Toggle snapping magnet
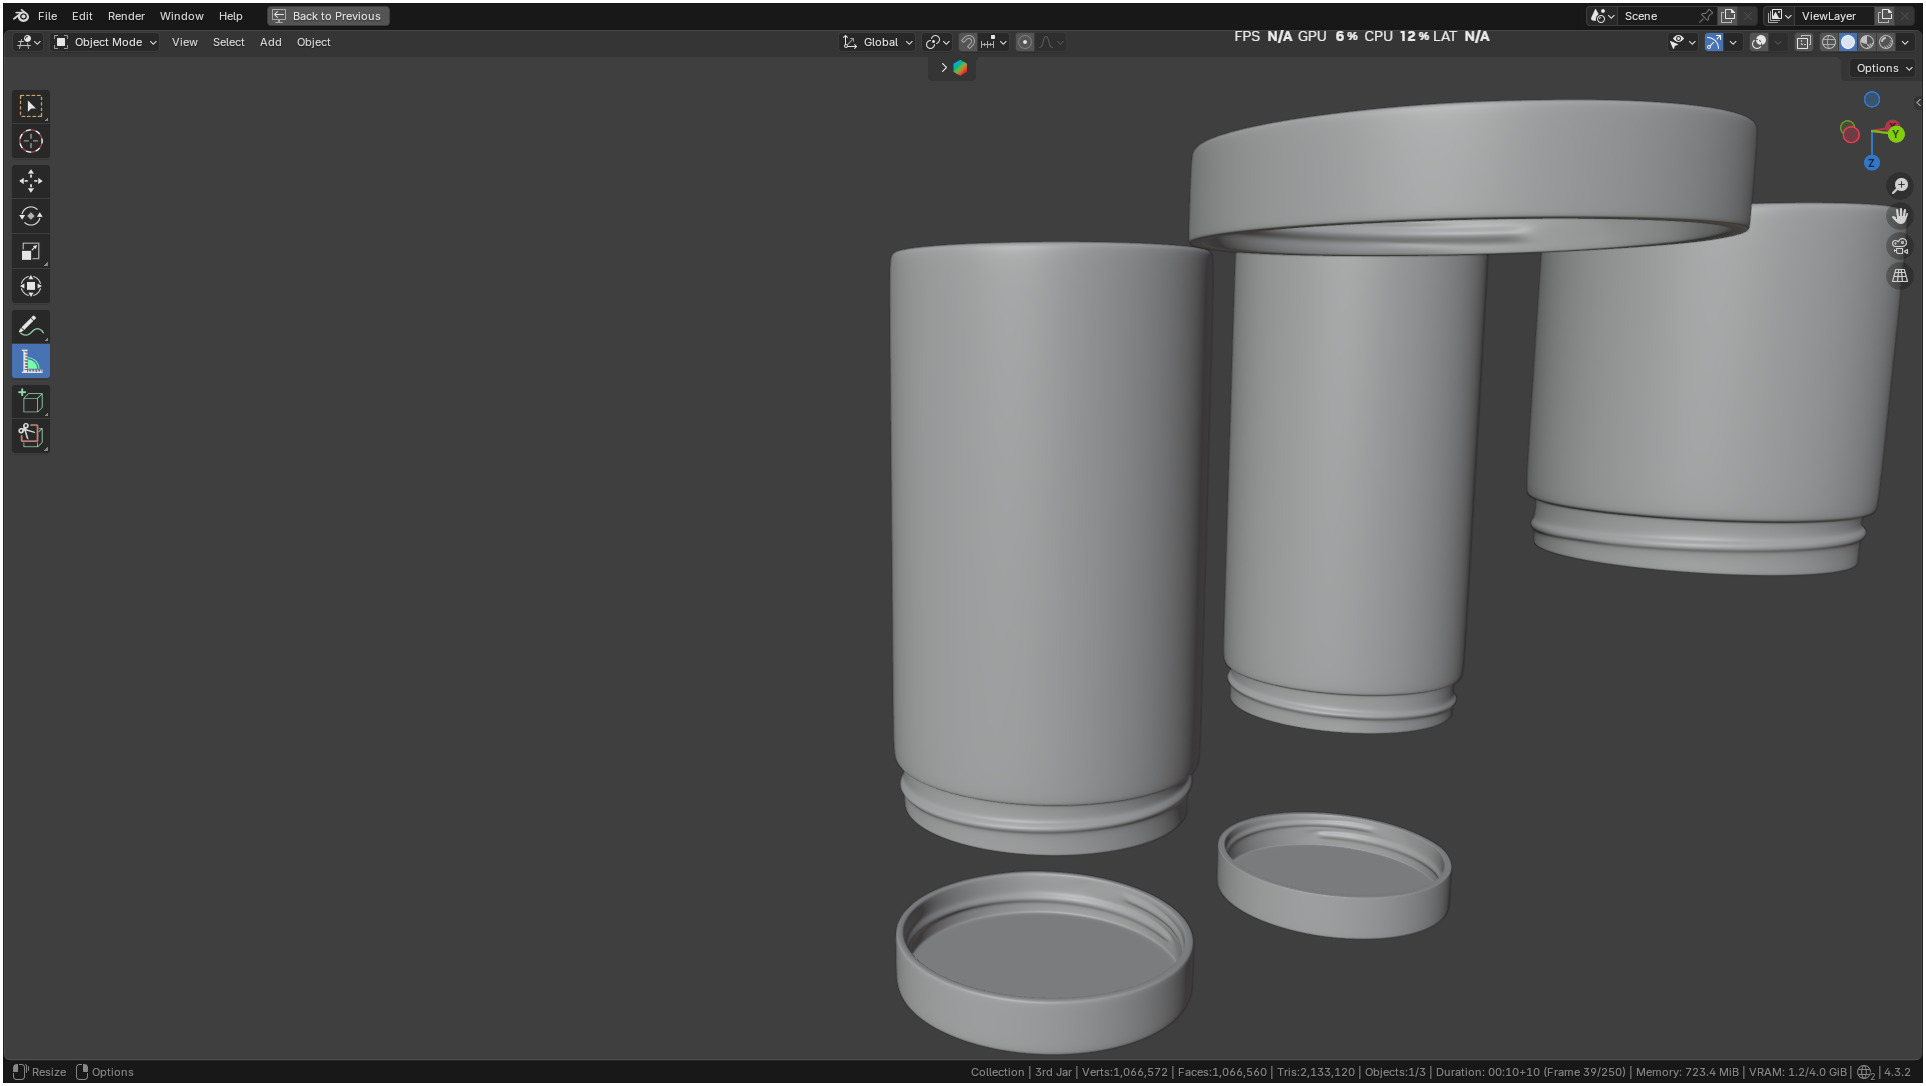 tap(967, 42)
